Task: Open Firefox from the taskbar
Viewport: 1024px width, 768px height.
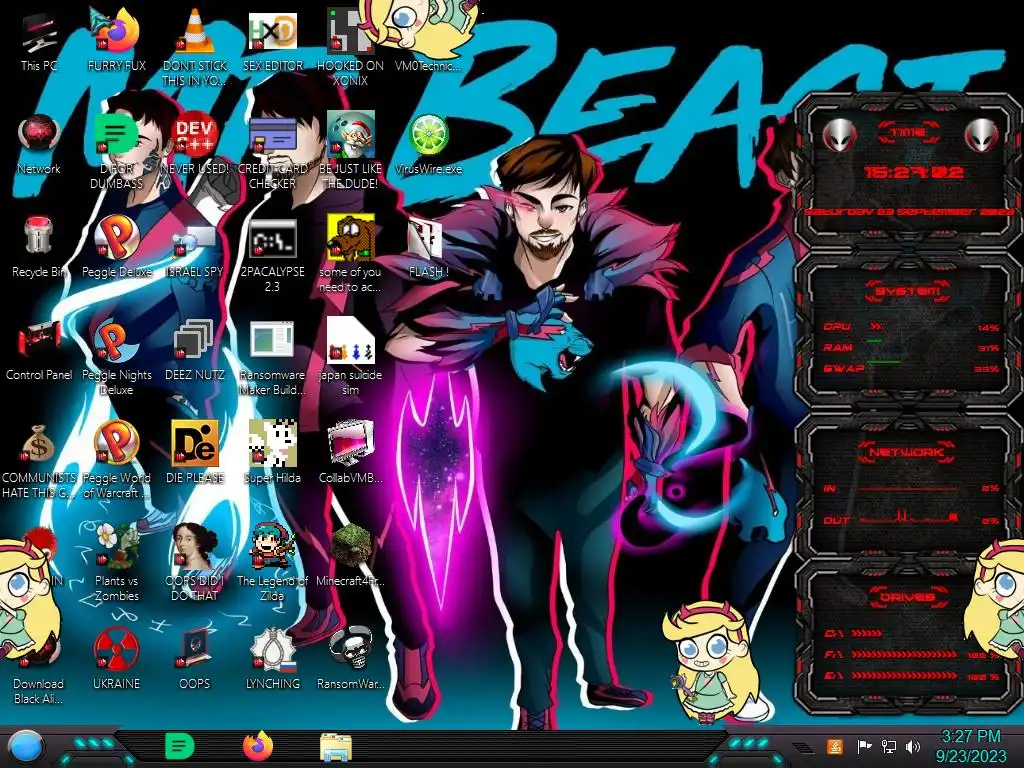Action: click(x=258, y=746)
